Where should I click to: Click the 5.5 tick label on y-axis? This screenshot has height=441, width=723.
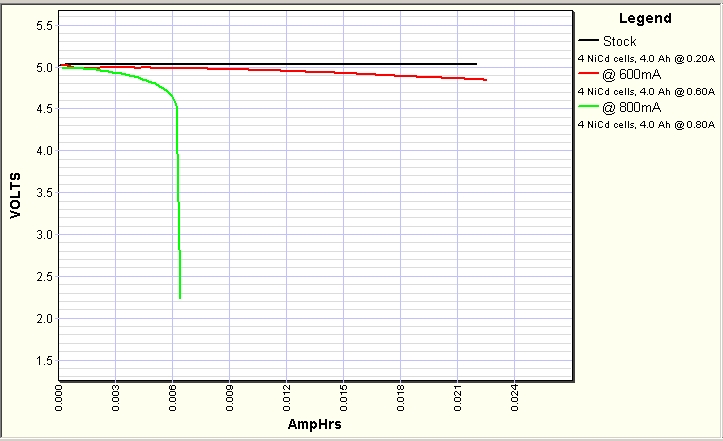[45, 25]
